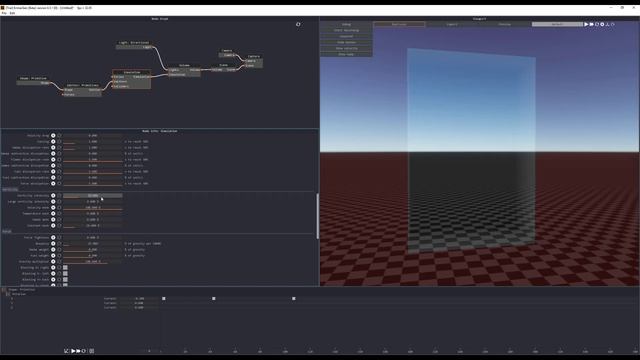Click the timeline play icon
Image resolution: width=640 pixels, height=360 pixels.
pos(73,351)
